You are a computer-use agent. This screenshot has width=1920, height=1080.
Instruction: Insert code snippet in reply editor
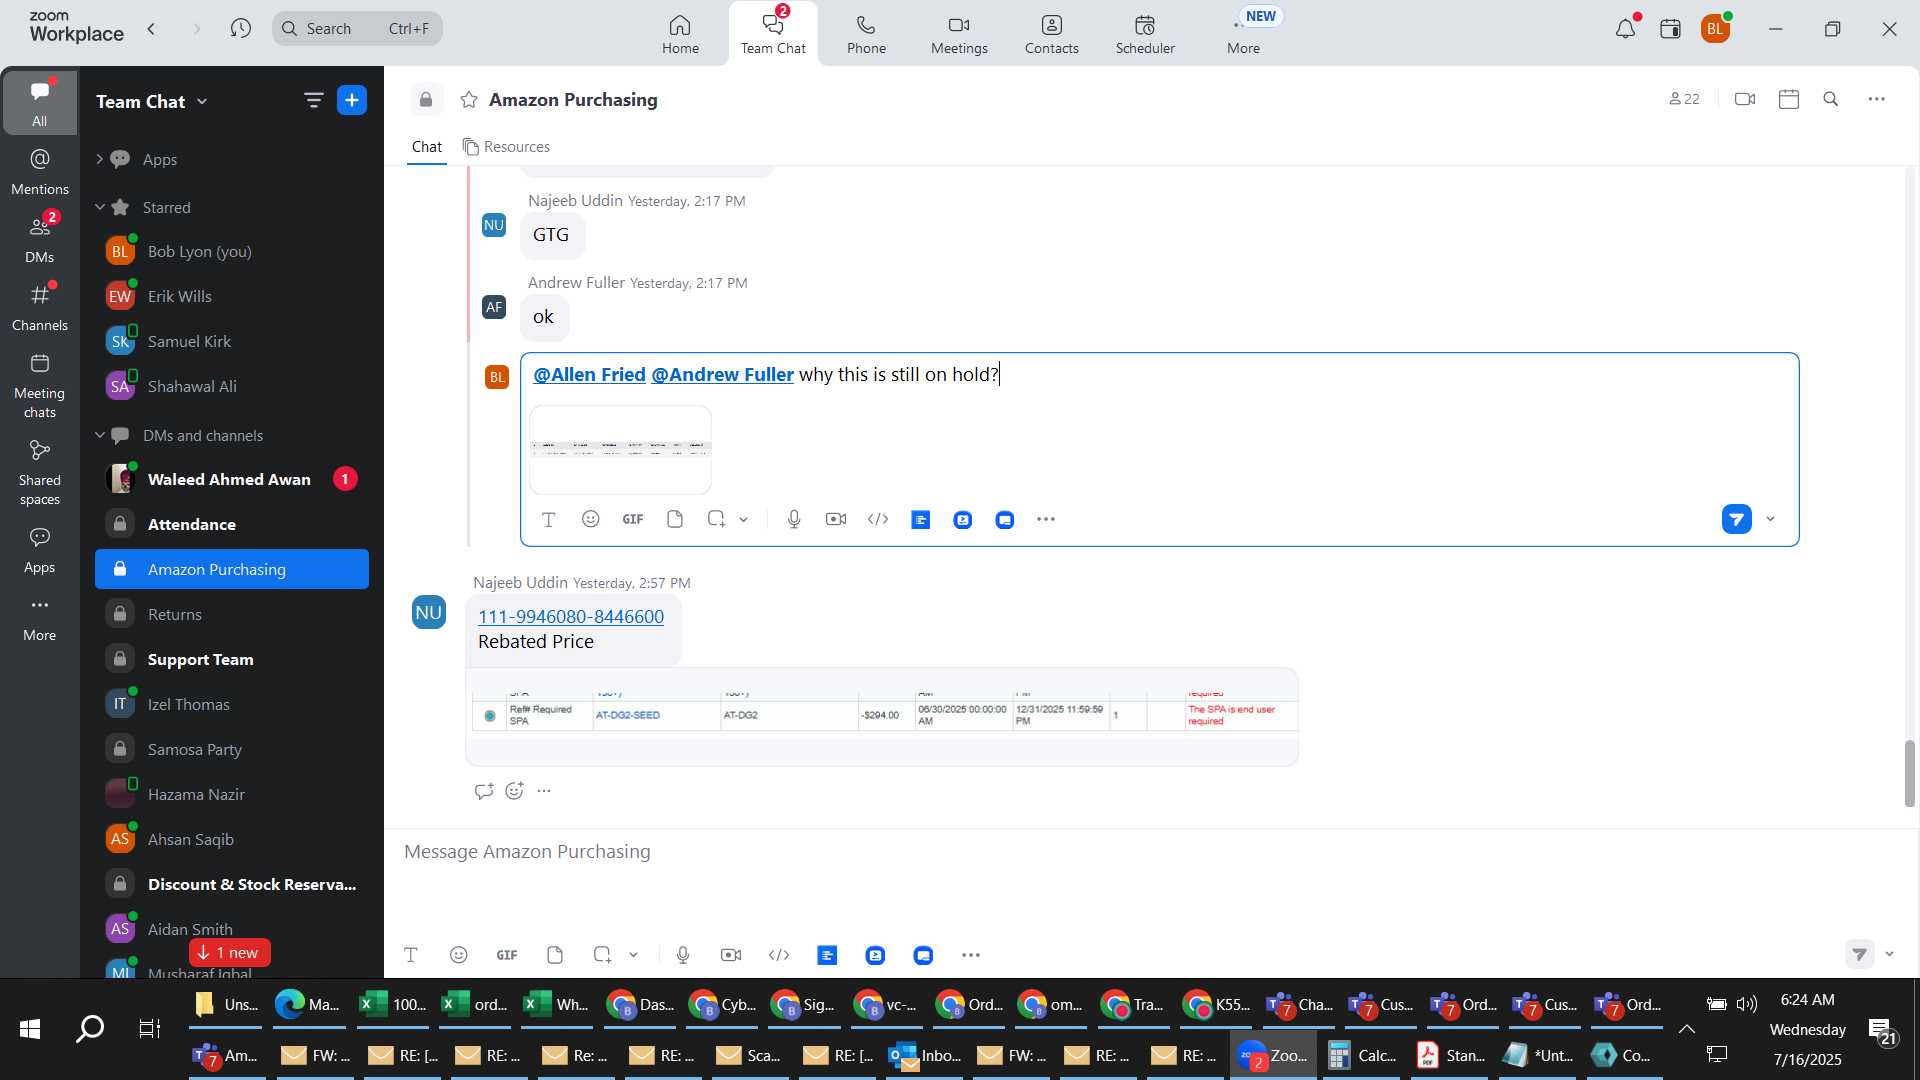coord(878,519)
